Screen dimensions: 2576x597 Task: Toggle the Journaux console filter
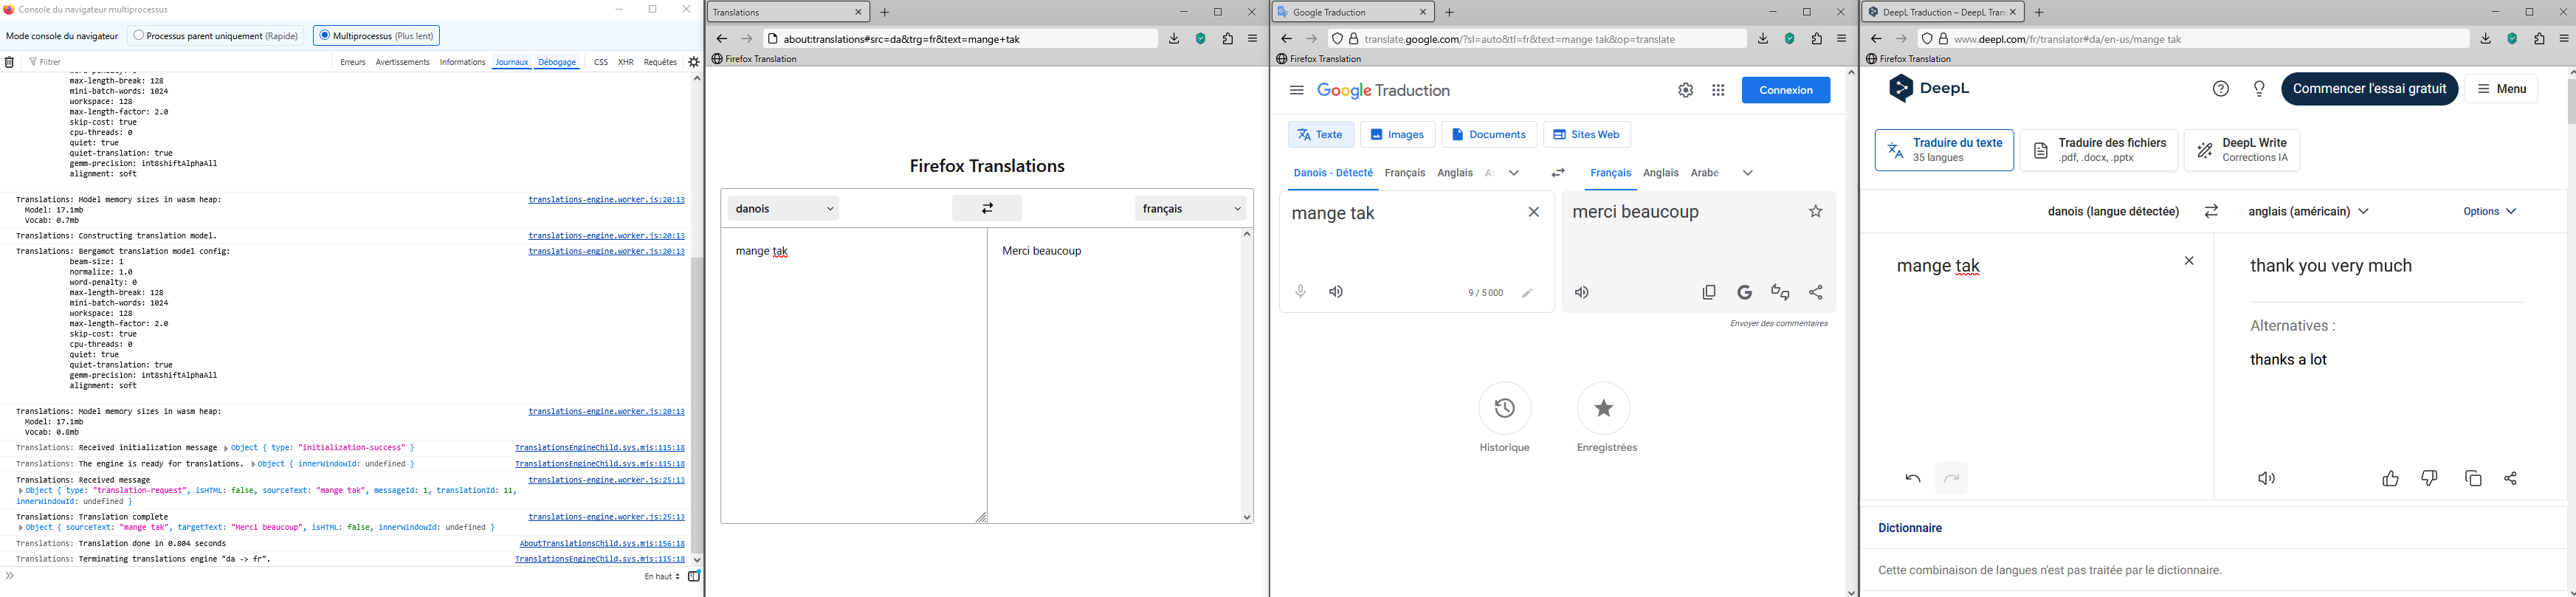[x=512, y=62]
